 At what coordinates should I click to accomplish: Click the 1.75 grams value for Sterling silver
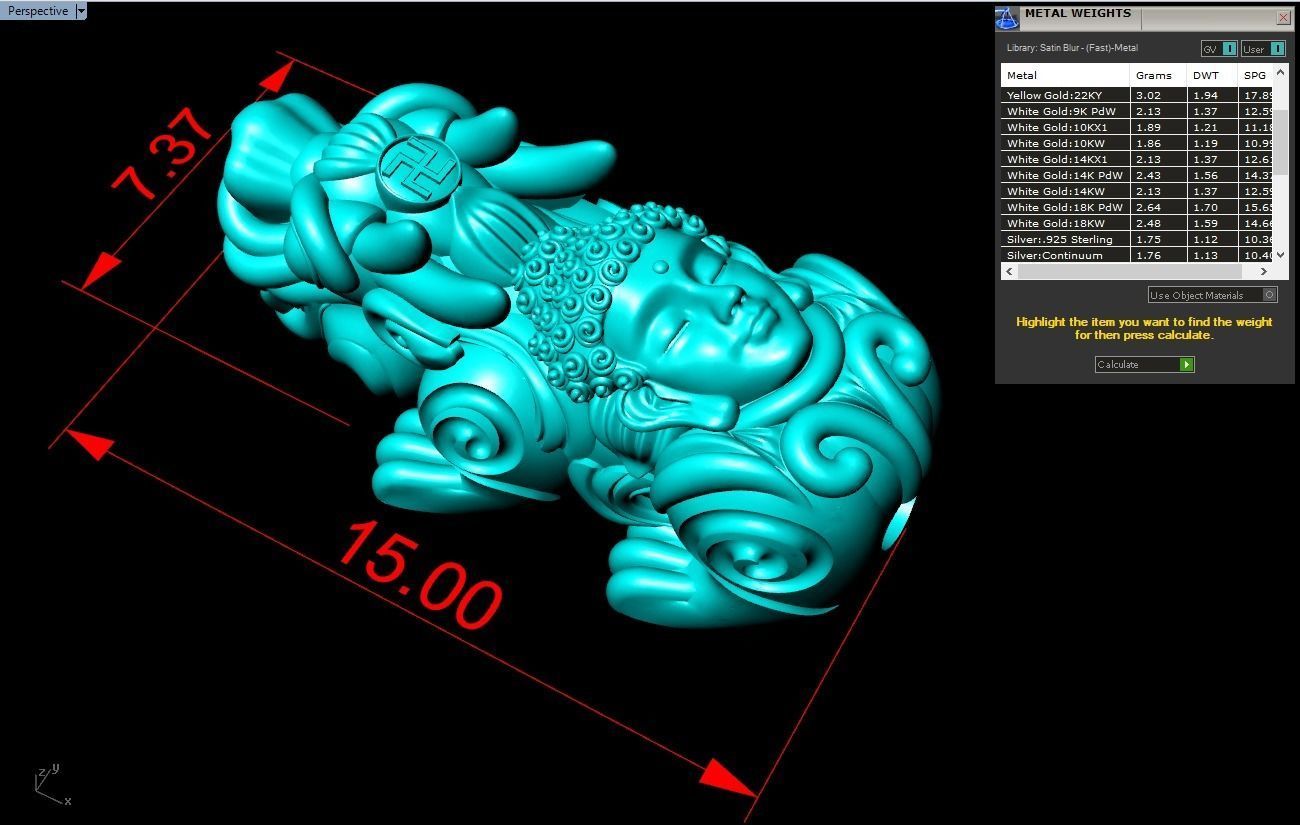1159,239
